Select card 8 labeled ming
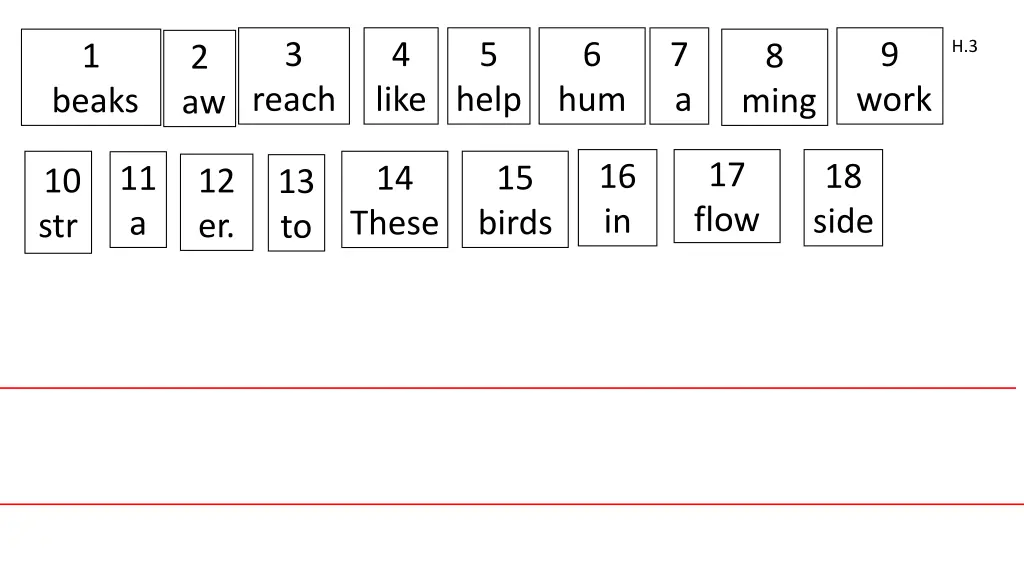The width and height of the screenshot is (1024, 576). point(775,78)
